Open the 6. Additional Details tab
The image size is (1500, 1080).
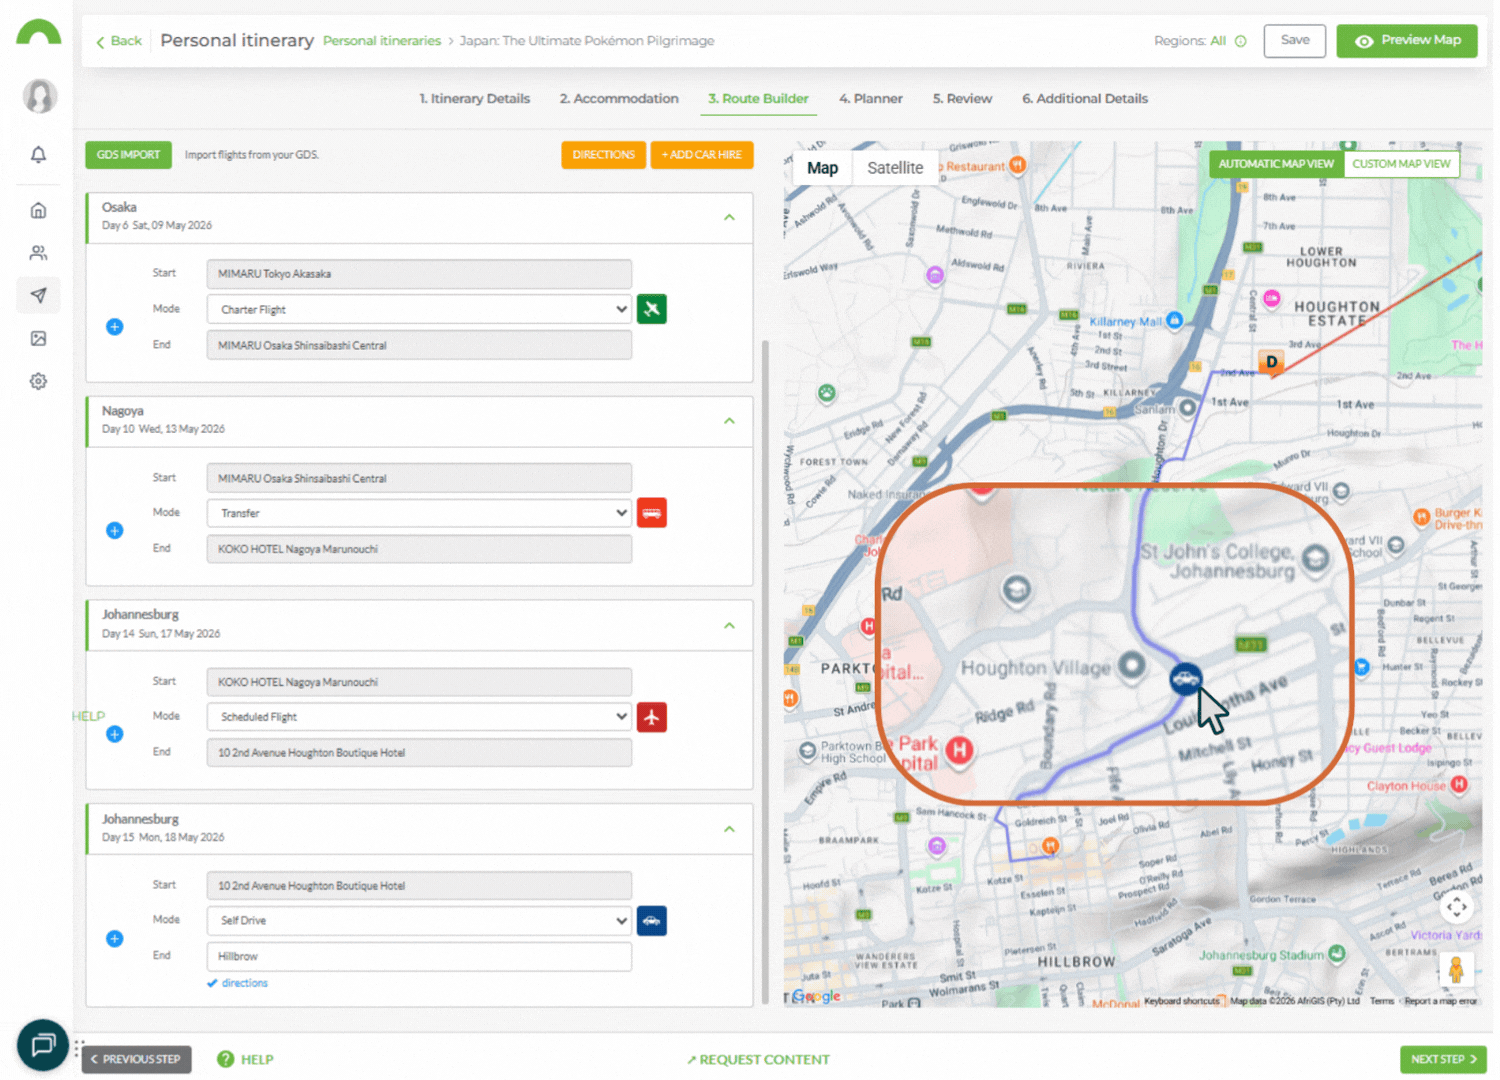pos(1085,99)
